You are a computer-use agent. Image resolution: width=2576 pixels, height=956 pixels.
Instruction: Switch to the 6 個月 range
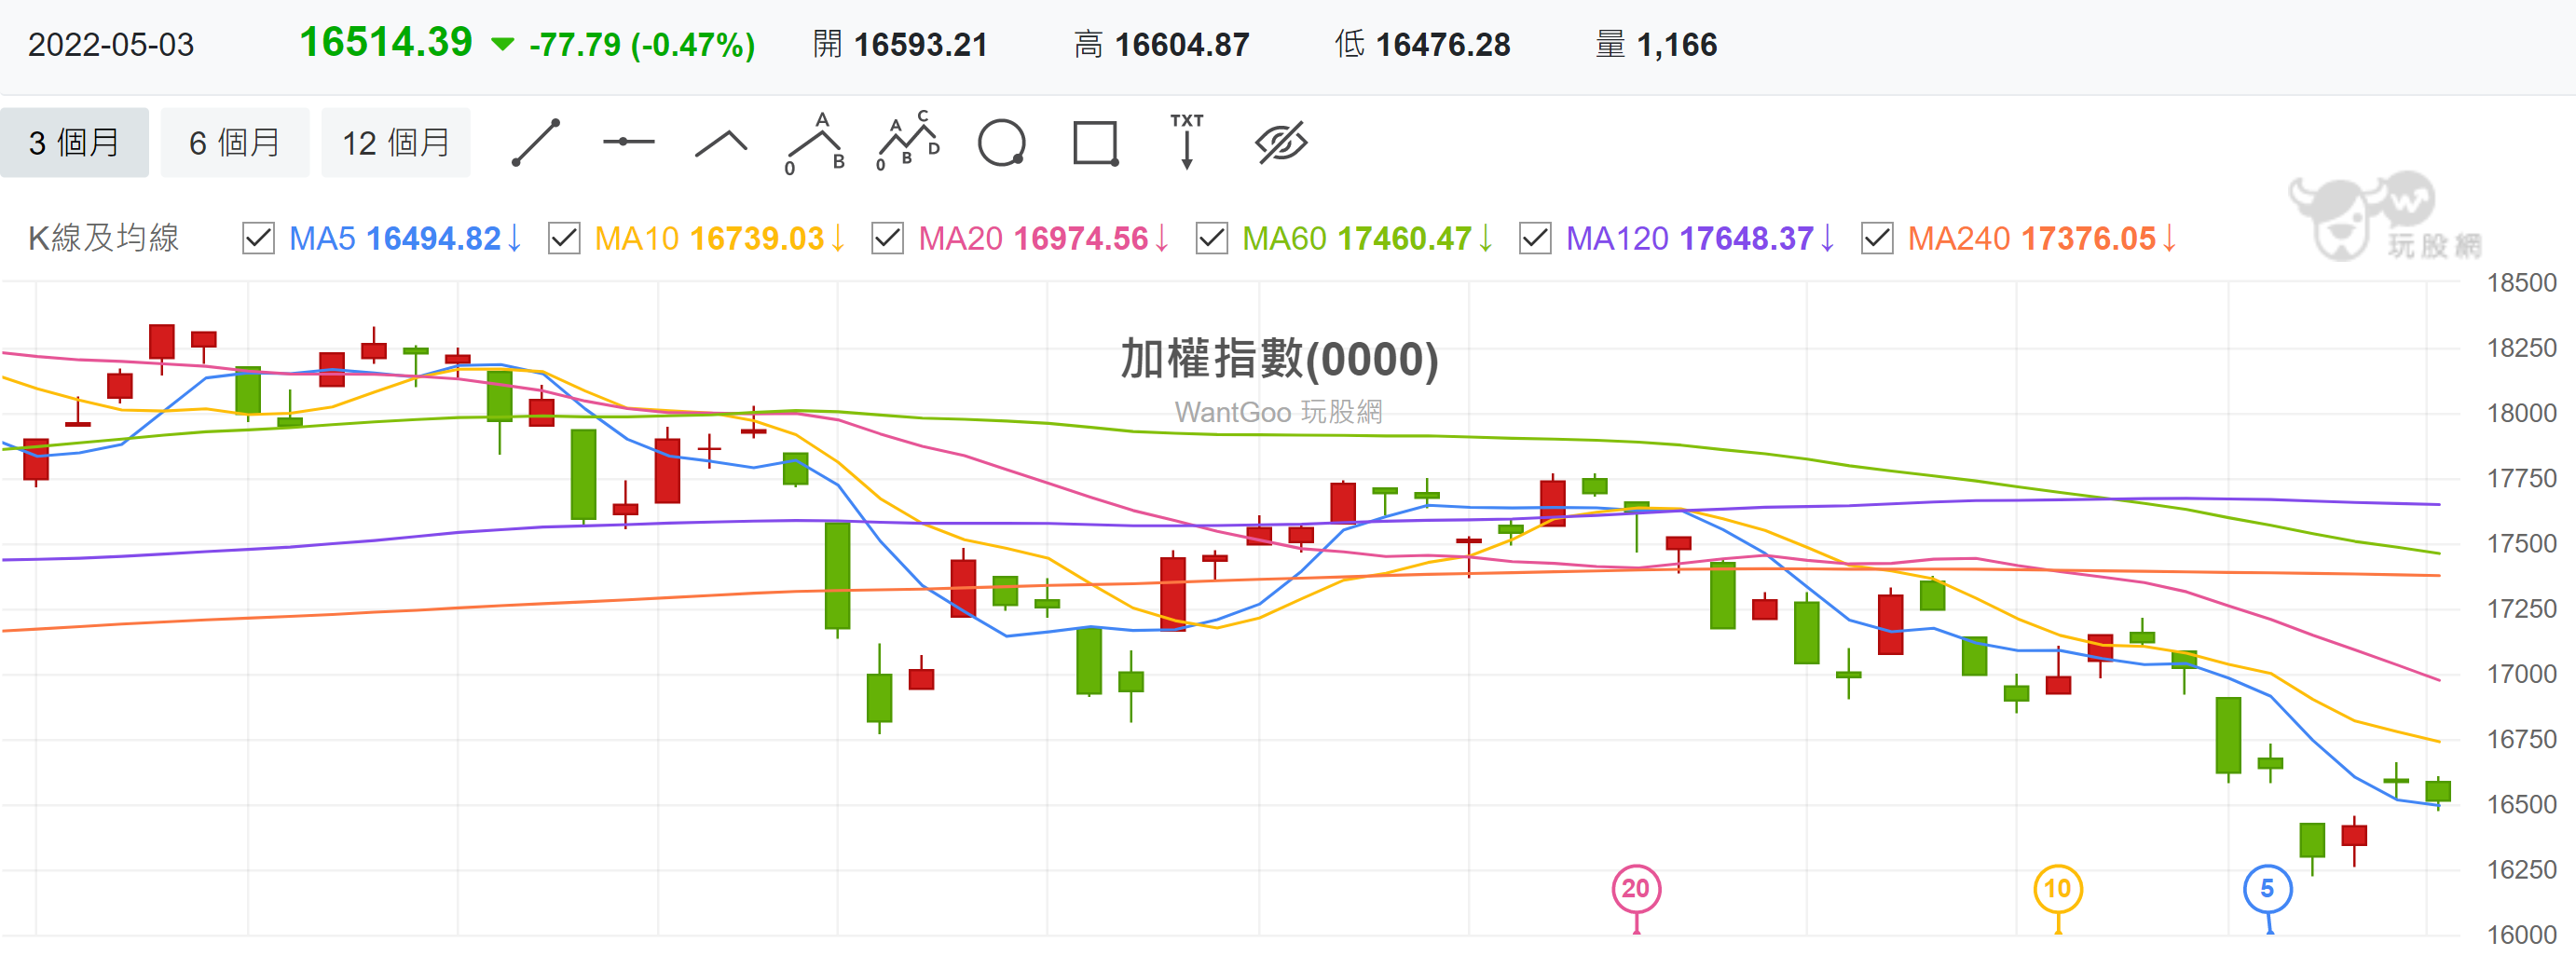(x=235, y=143)
